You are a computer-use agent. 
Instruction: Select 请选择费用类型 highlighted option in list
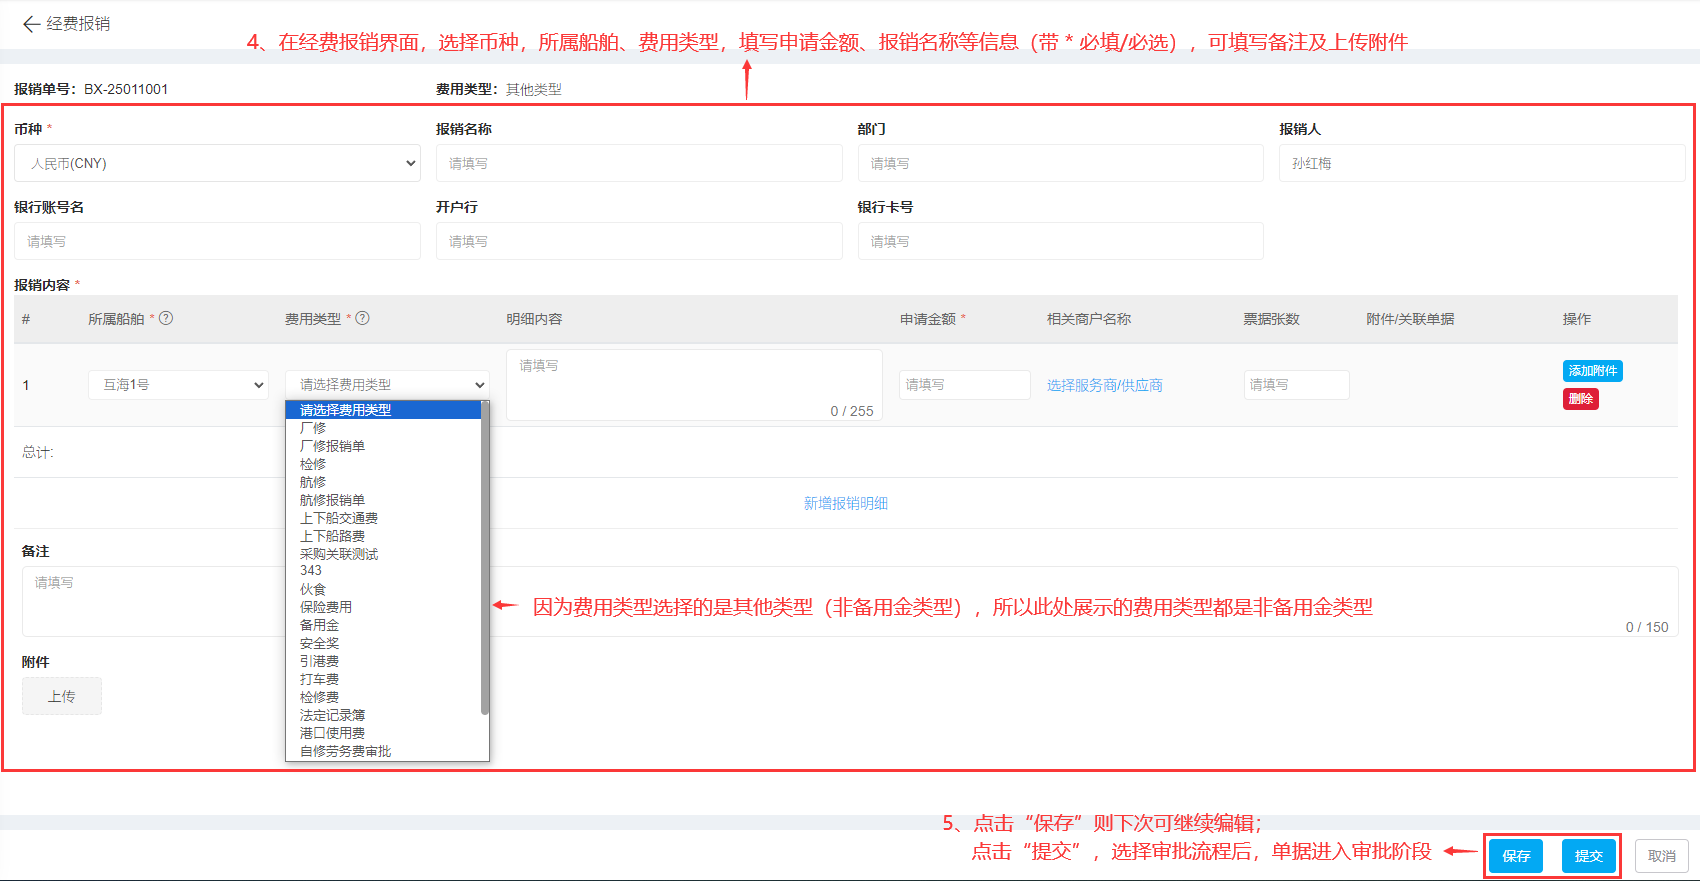tap(383, 410)
